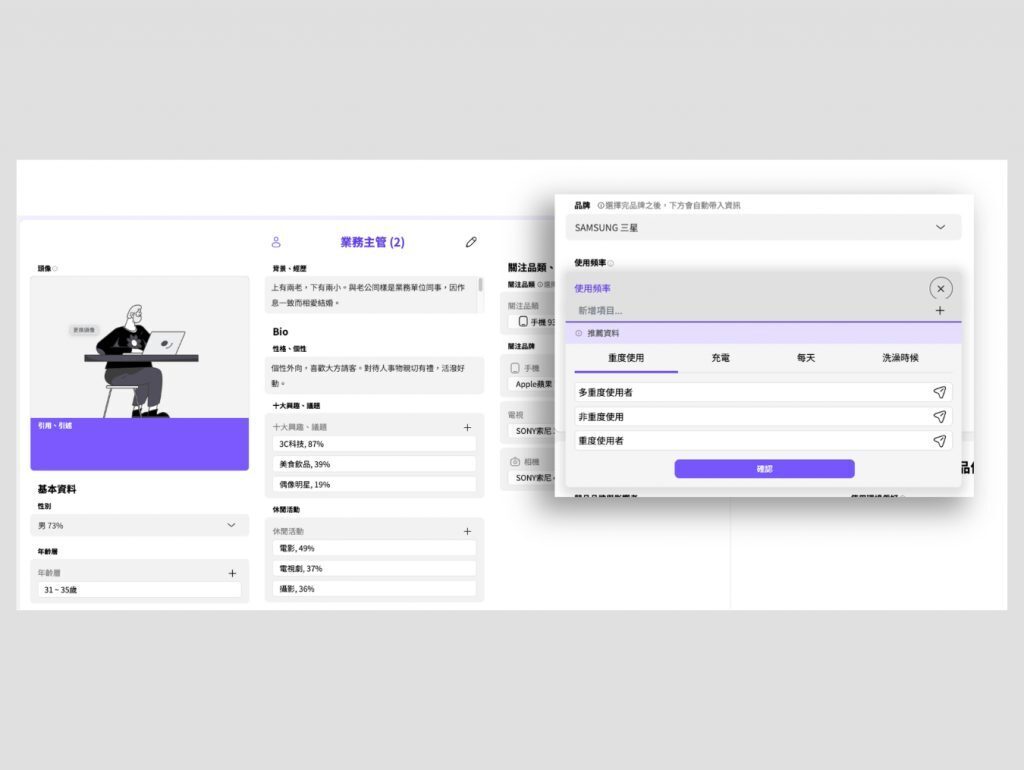Select the 每天 tab
1024x770 pixels.
click(x=806, y=358)
